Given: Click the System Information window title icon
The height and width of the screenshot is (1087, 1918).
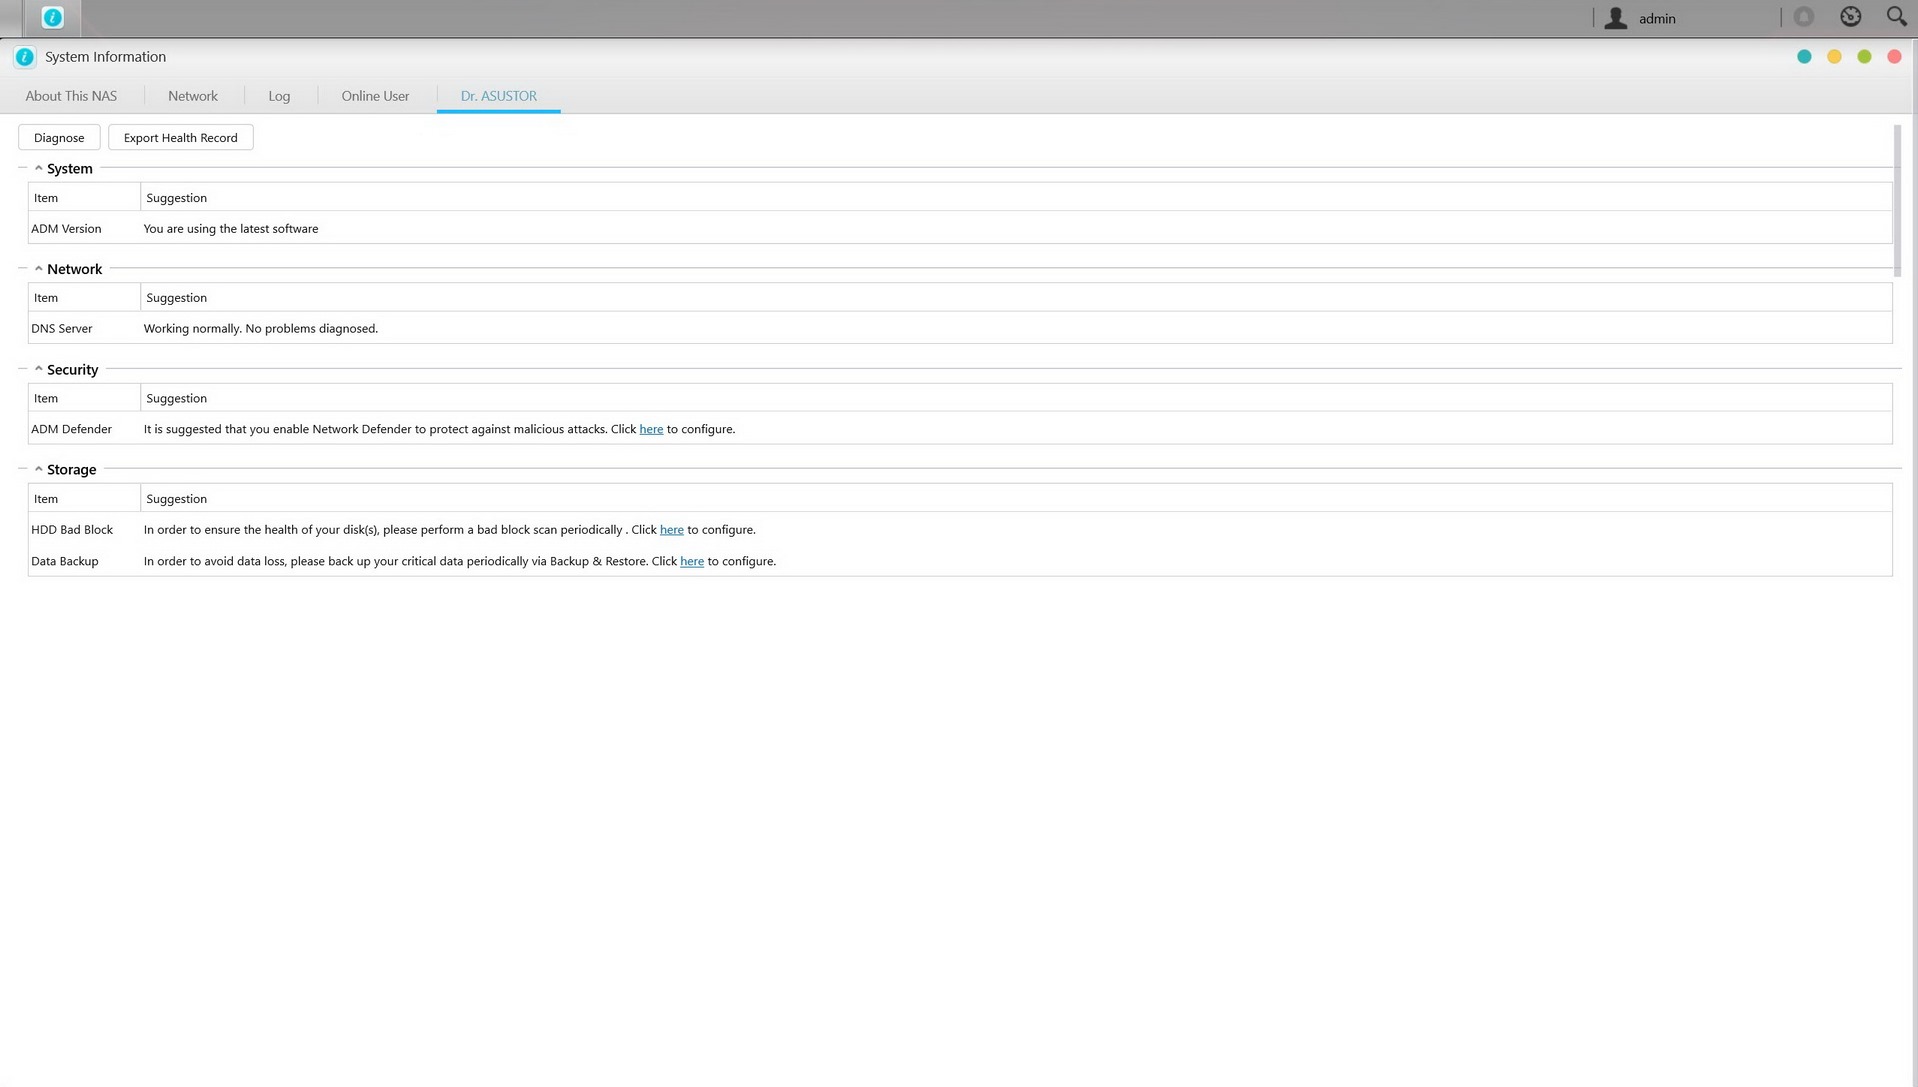Looking at the screenshot, I should (25, 57).
